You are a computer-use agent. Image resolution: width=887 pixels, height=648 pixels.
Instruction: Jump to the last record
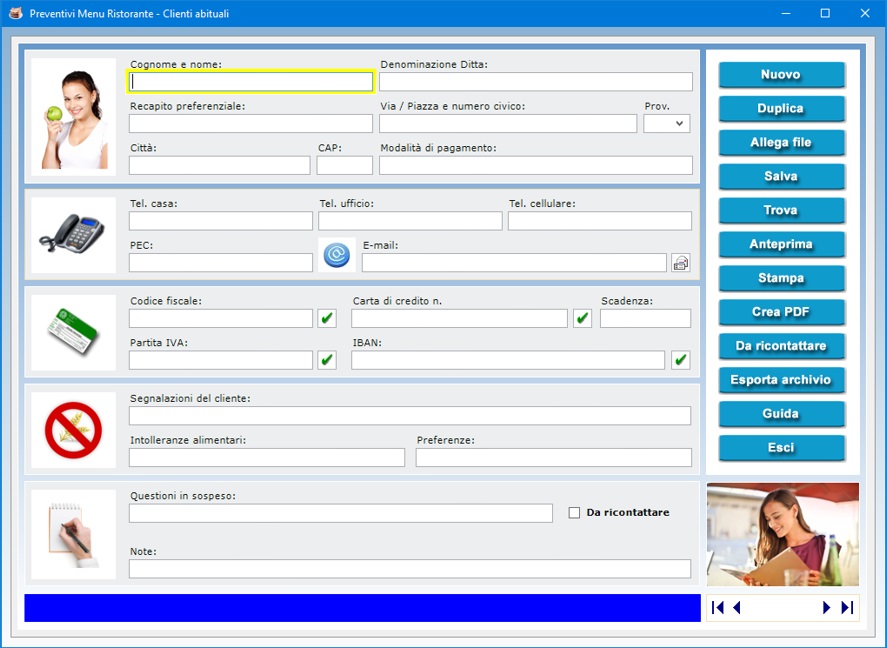847,608
